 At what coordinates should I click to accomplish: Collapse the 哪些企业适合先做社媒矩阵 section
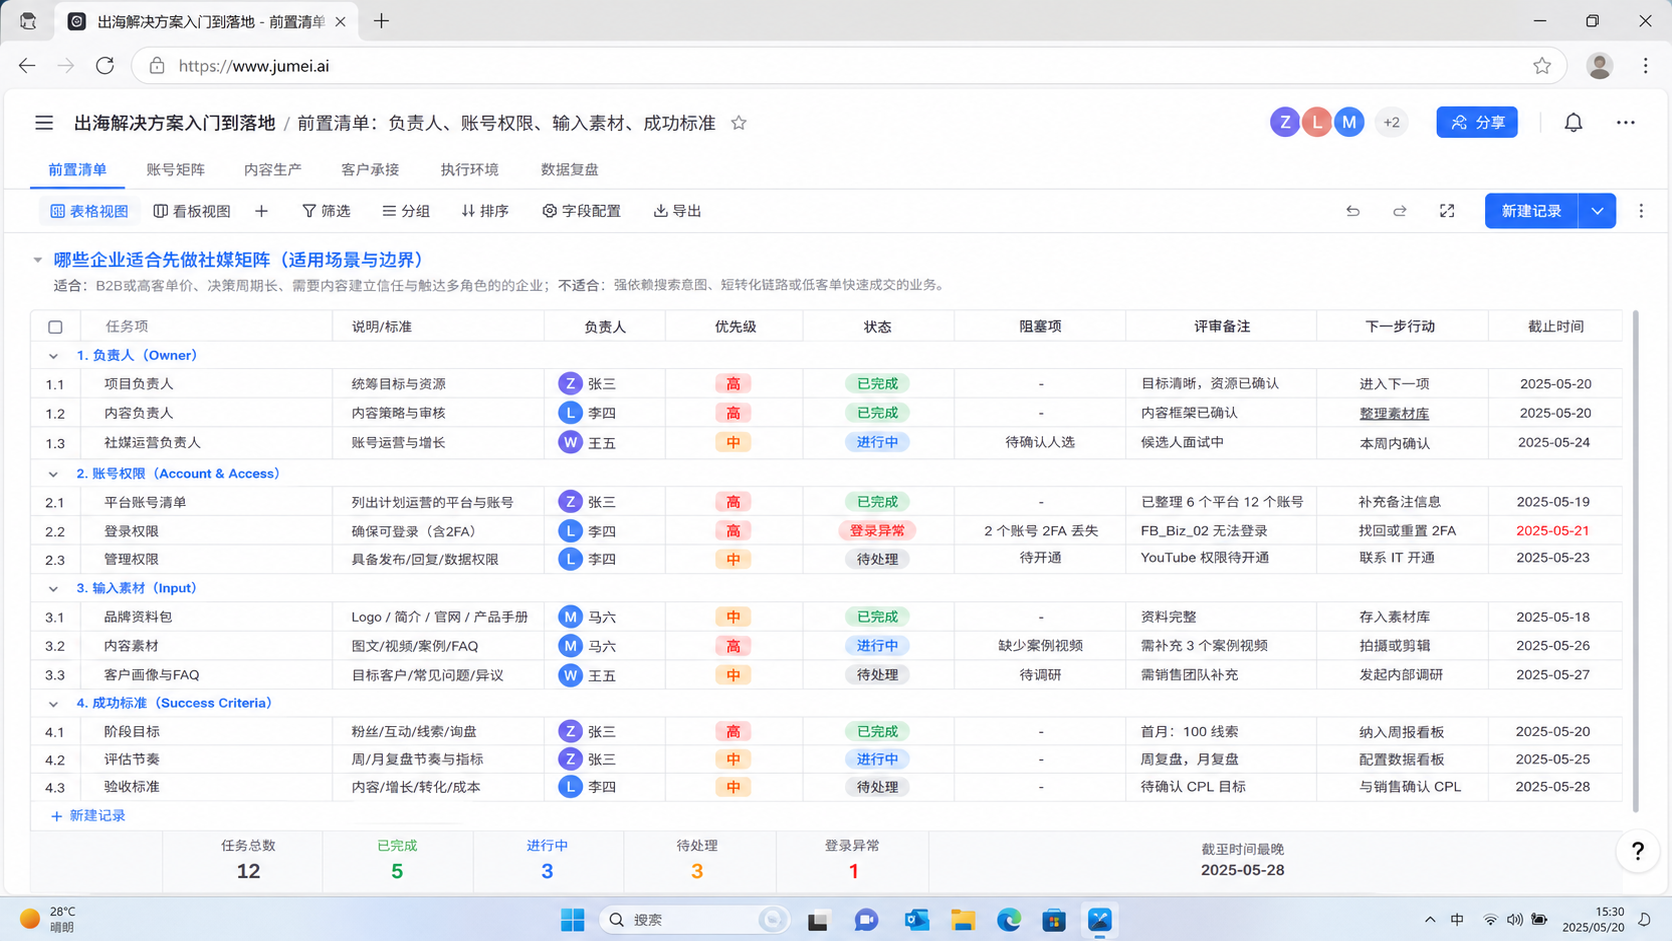pyautogui.click(x=38, y=260)
